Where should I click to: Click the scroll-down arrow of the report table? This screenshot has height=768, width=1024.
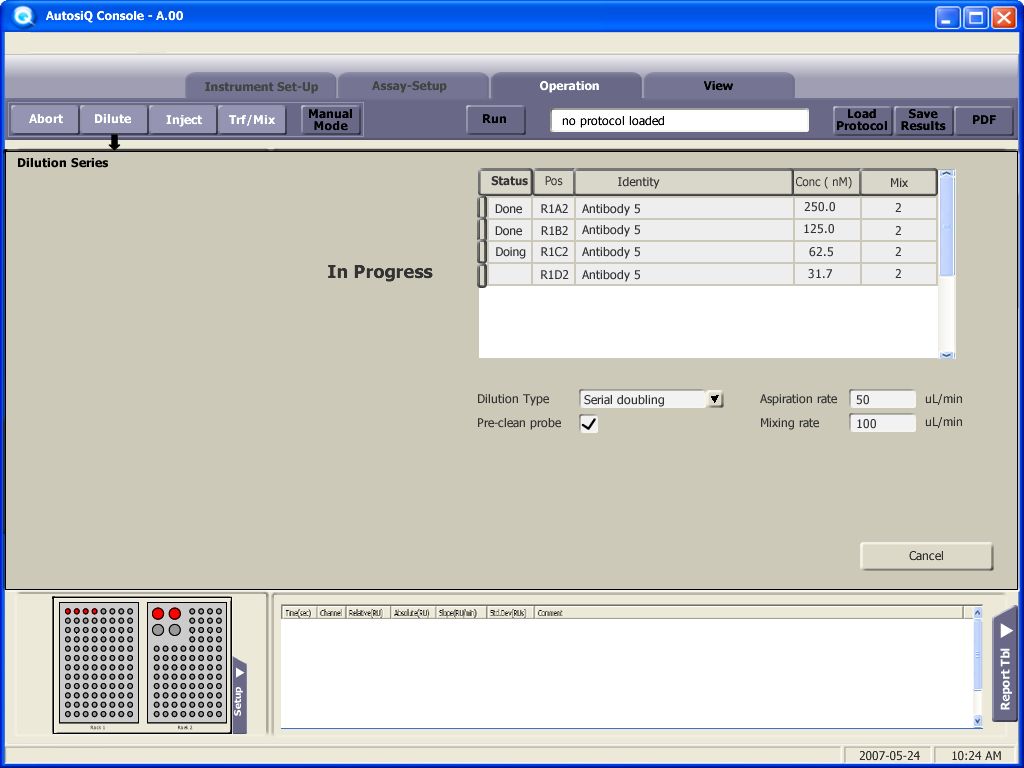point(977,721)
